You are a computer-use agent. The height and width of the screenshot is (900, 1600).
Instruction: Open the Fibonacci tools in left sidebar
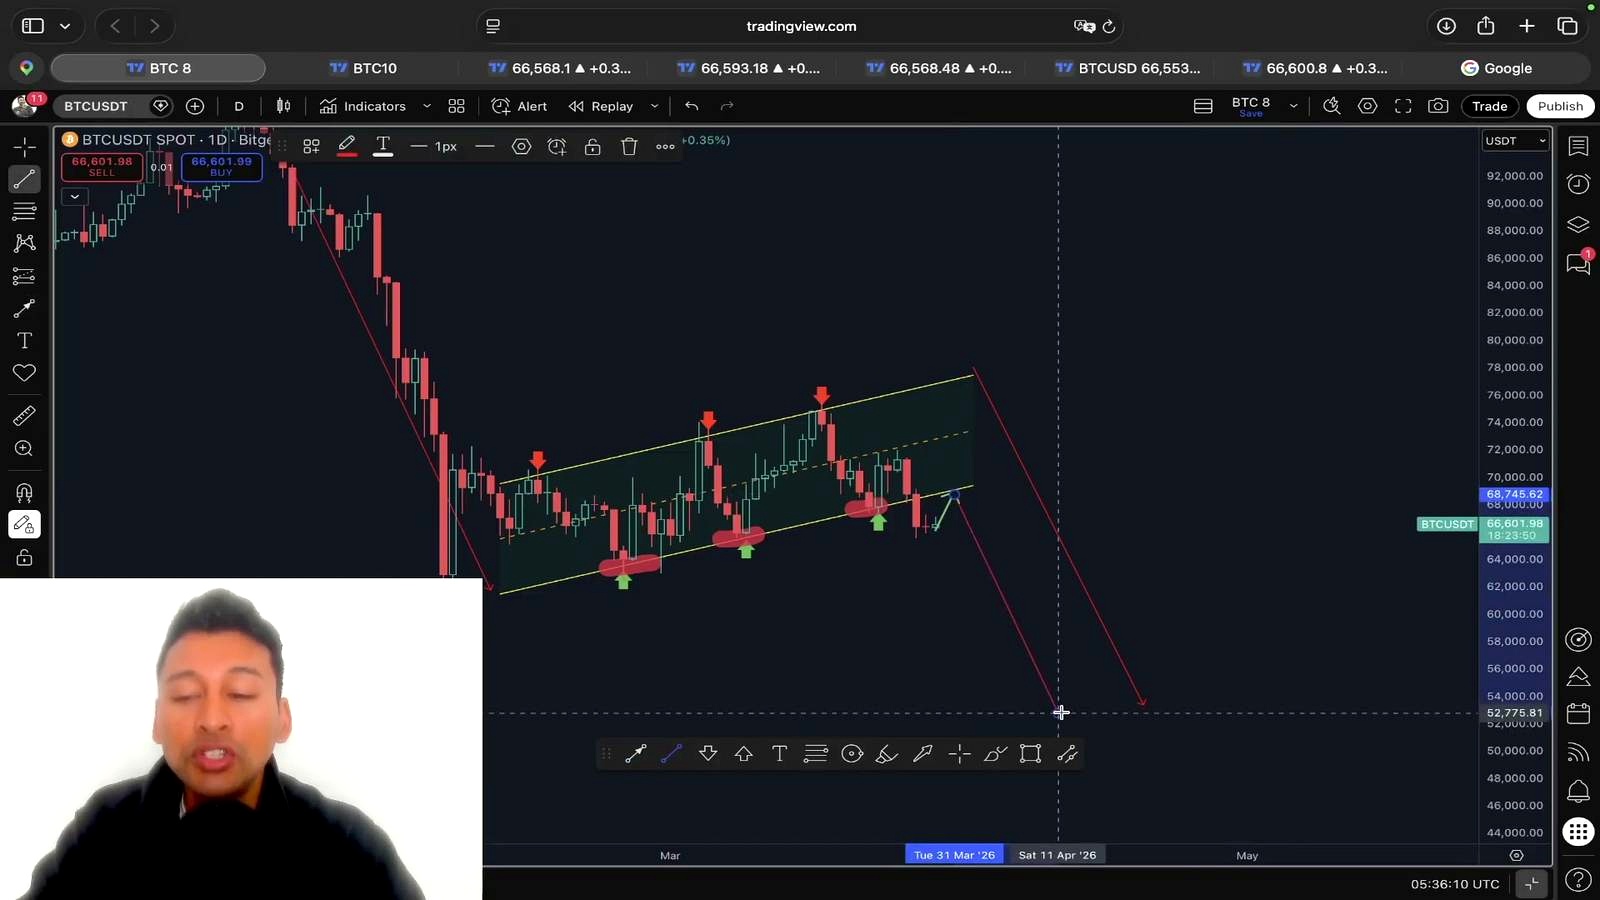[24, 211]
